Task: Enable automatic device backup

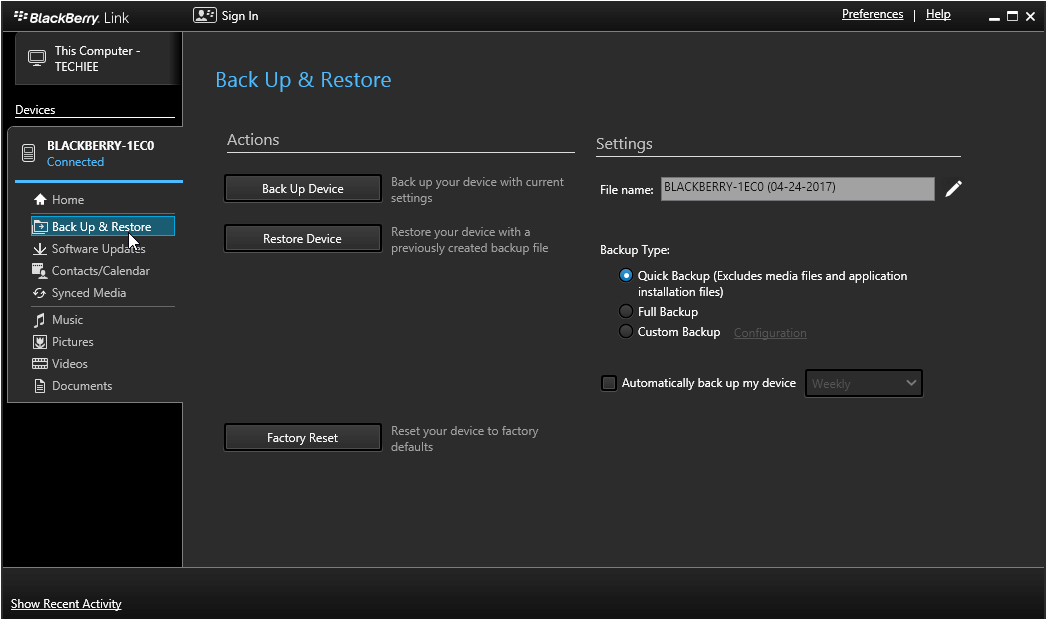Action: (x=609, y=383)
